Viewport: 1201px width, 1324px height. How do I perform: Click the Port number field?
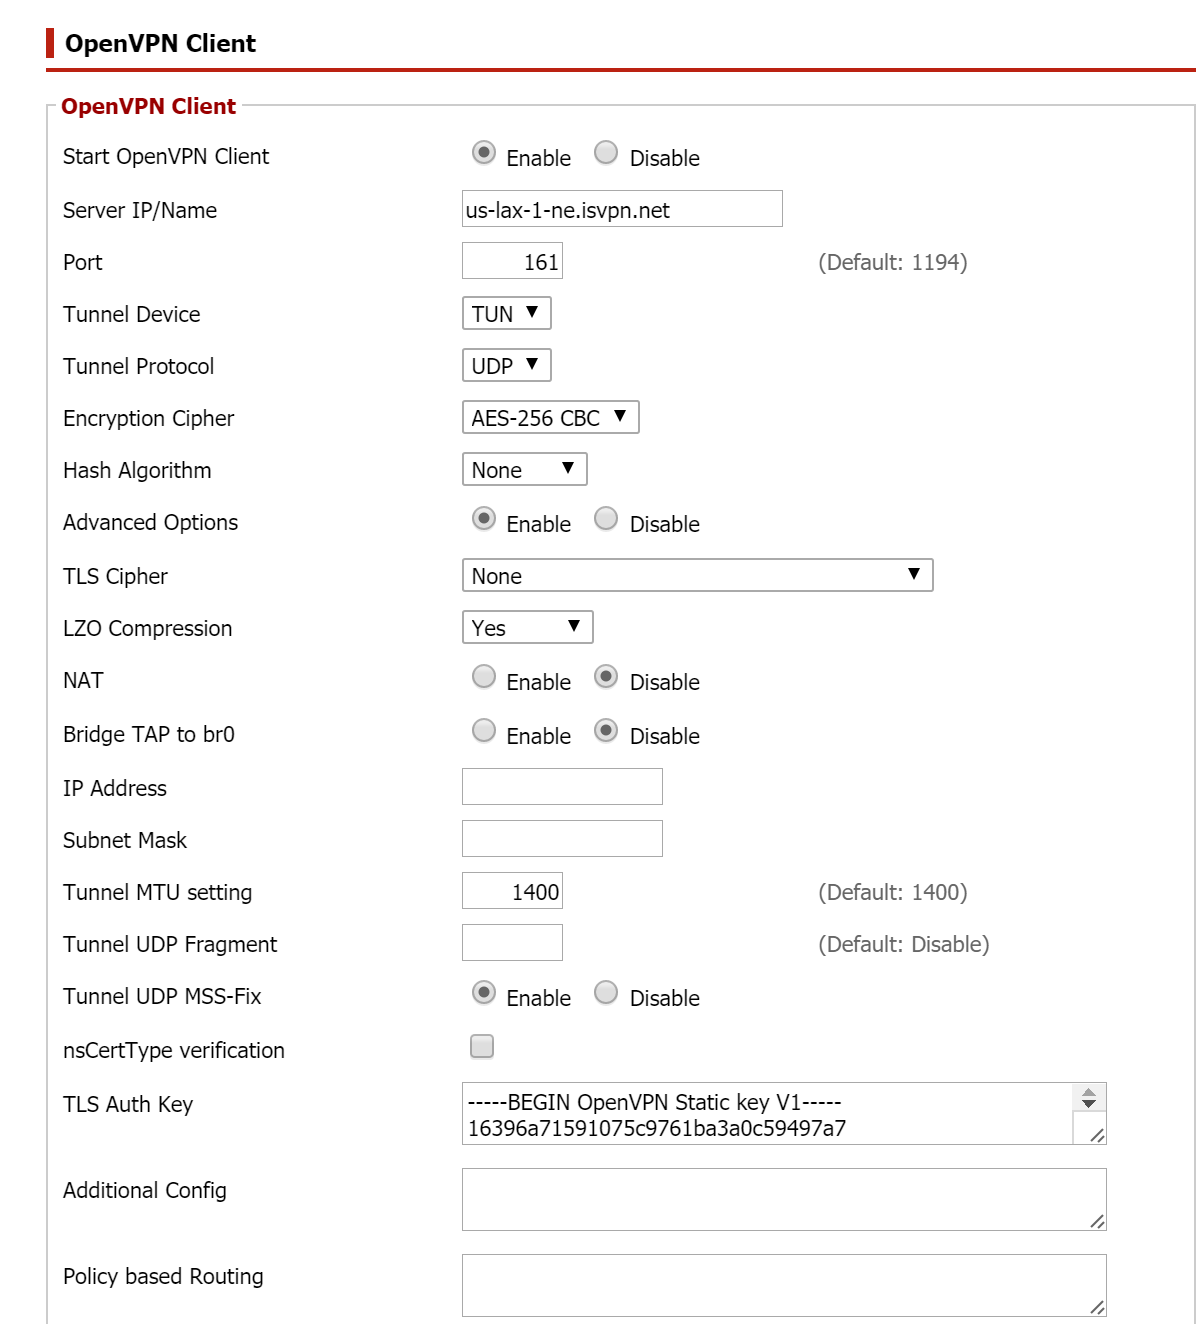[512, 261]
